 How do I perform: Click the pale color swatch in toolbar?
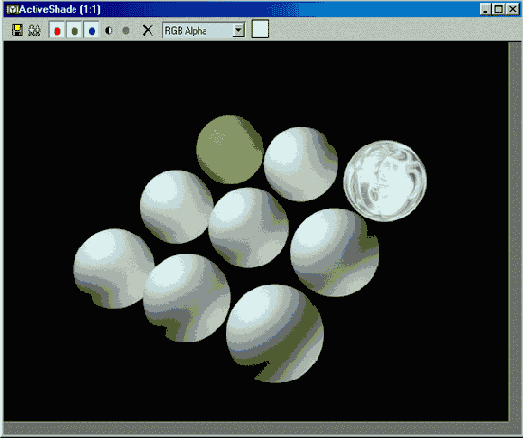[x=260, y=29]
